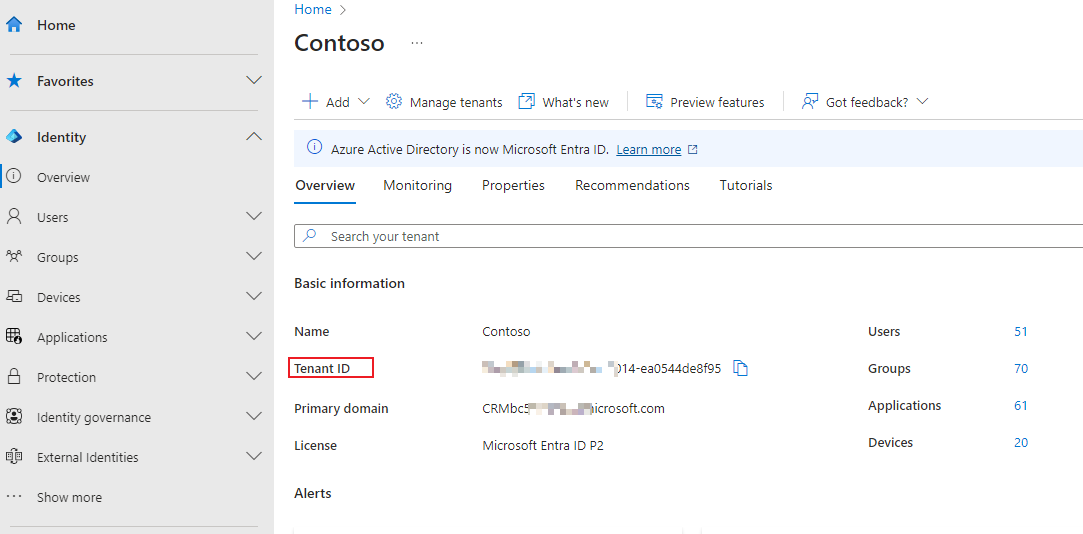The width and height of the screenshot is (1083, 534).
Task: Click the Devices icon in sidebar
Action: click(14, 296)
